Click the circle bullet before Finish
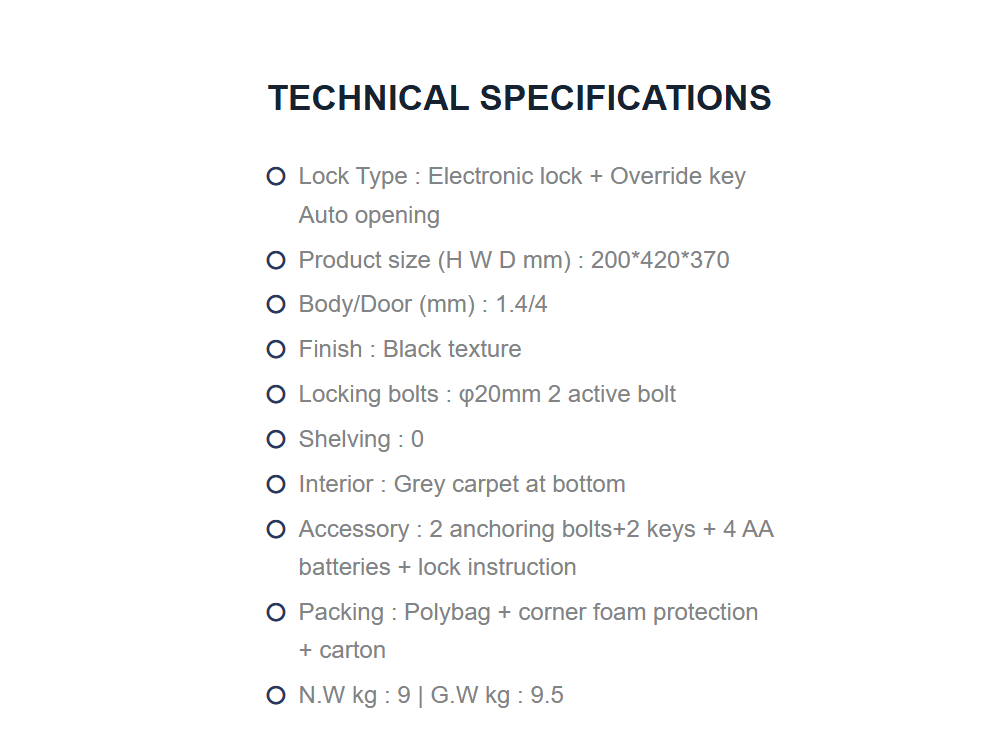987x750 pixels. [x=276, y=349]
